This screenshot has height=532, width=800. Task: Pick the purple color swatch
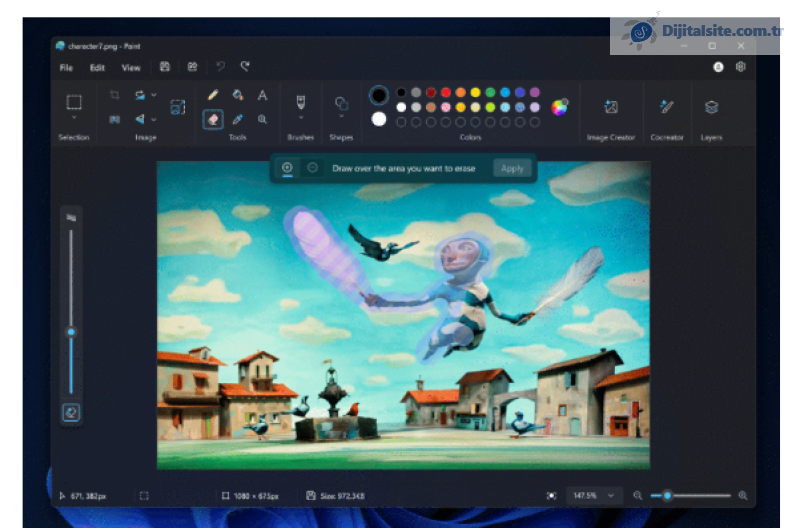tap(534, 92)
